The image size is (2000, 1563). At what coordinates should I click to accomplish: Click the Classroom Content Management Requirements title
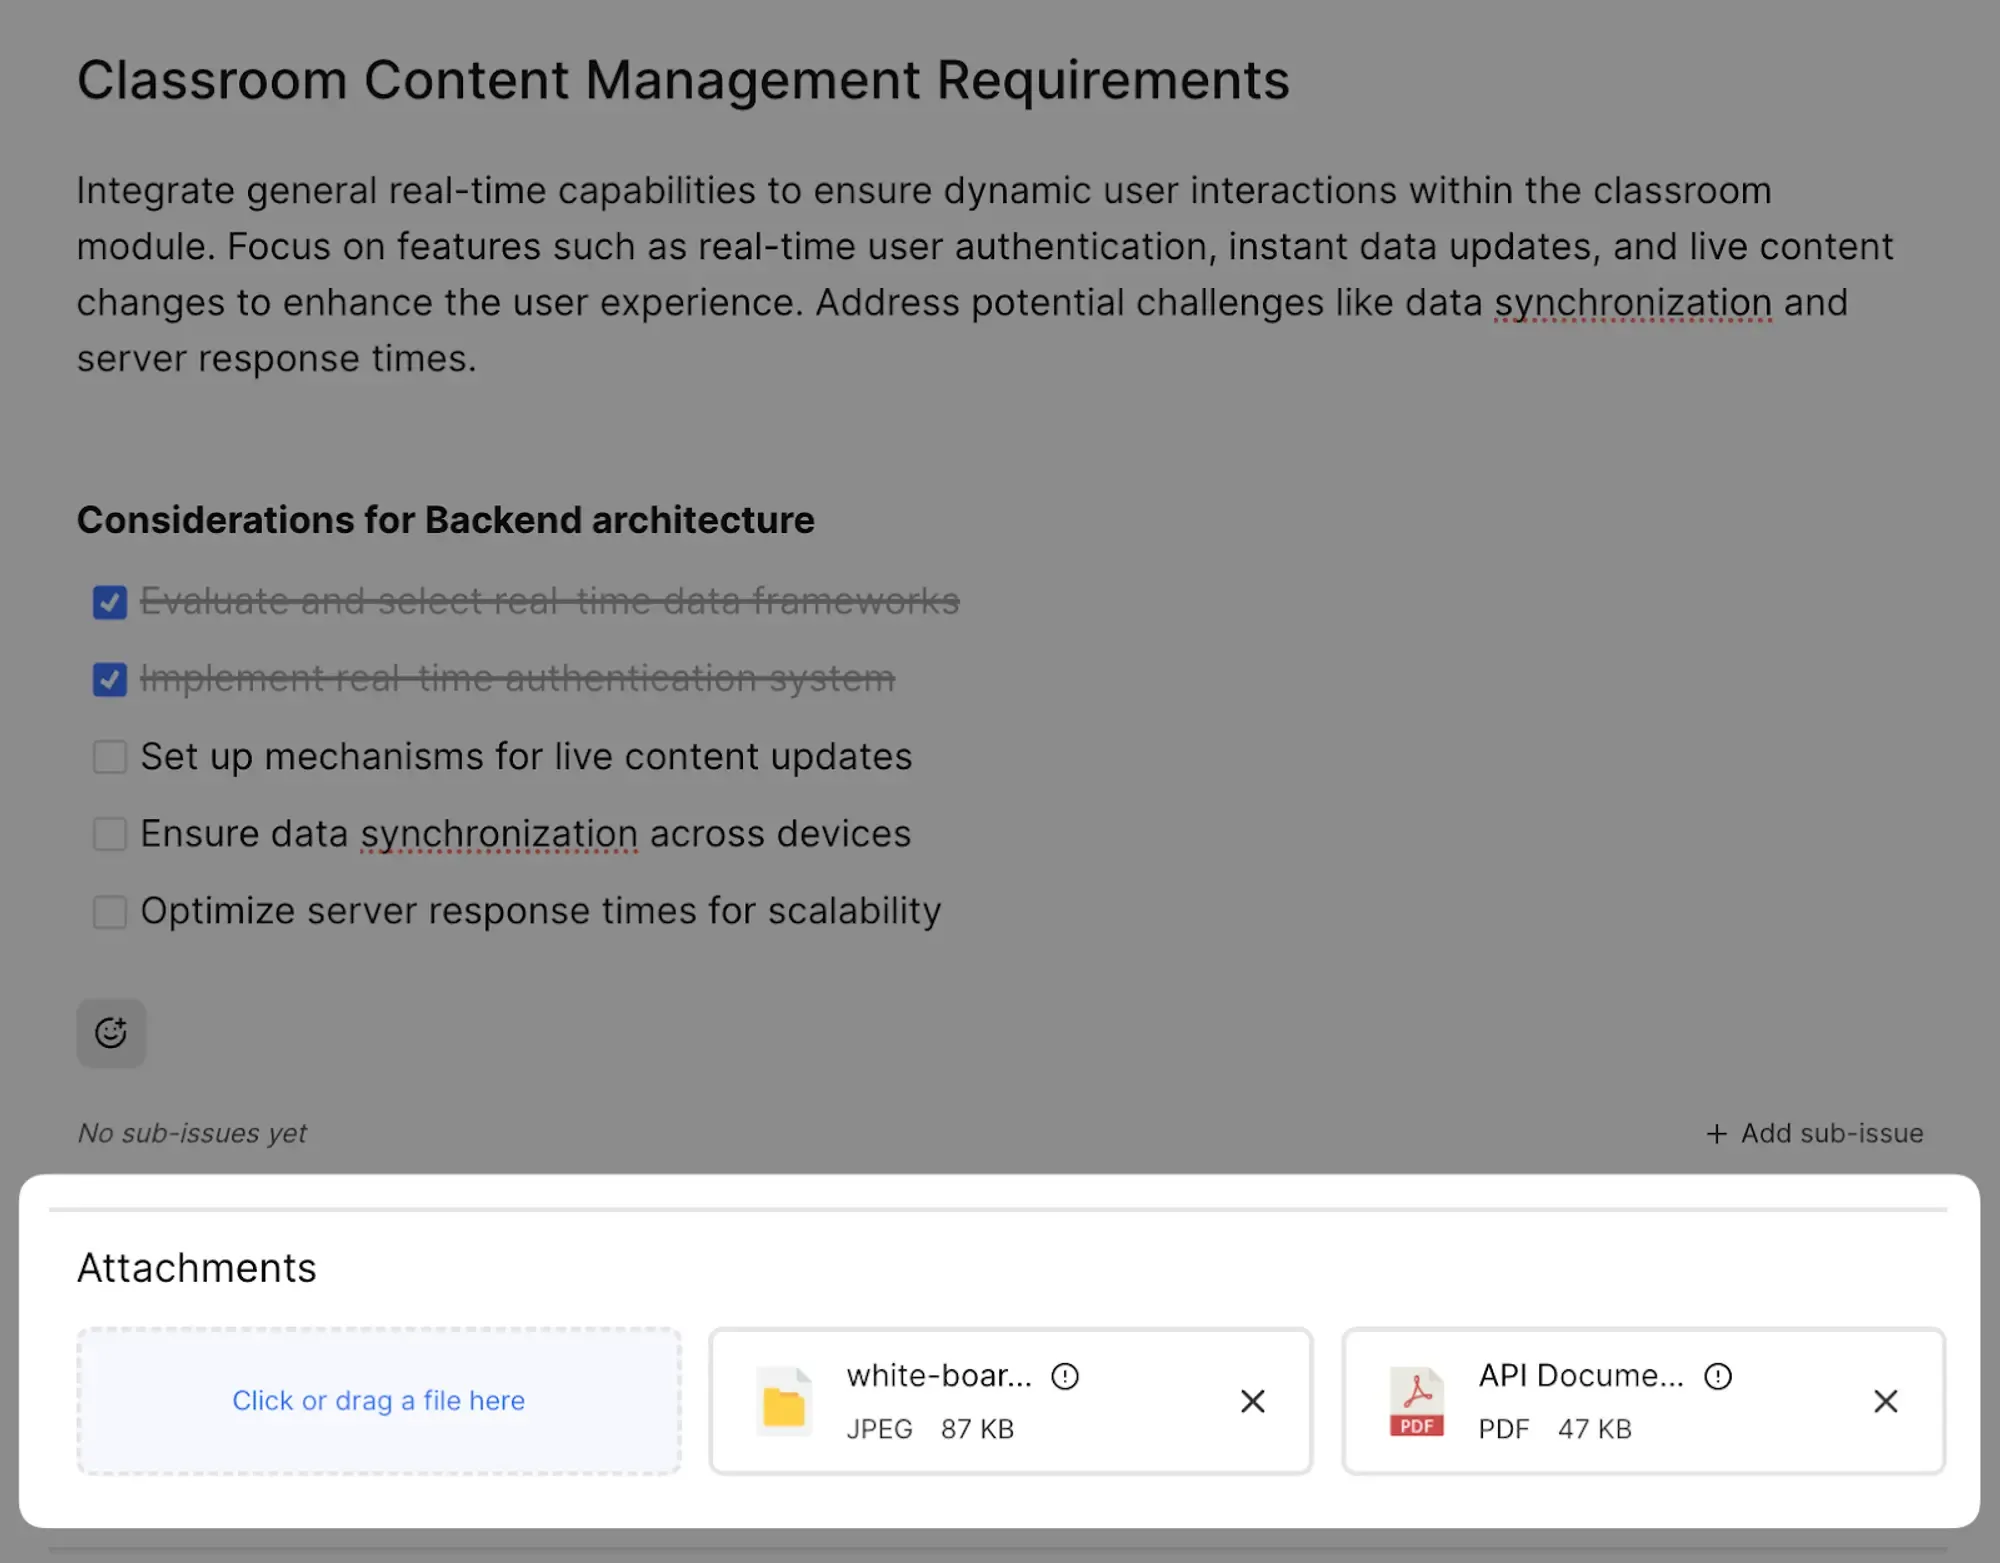[x=683, y=80]
